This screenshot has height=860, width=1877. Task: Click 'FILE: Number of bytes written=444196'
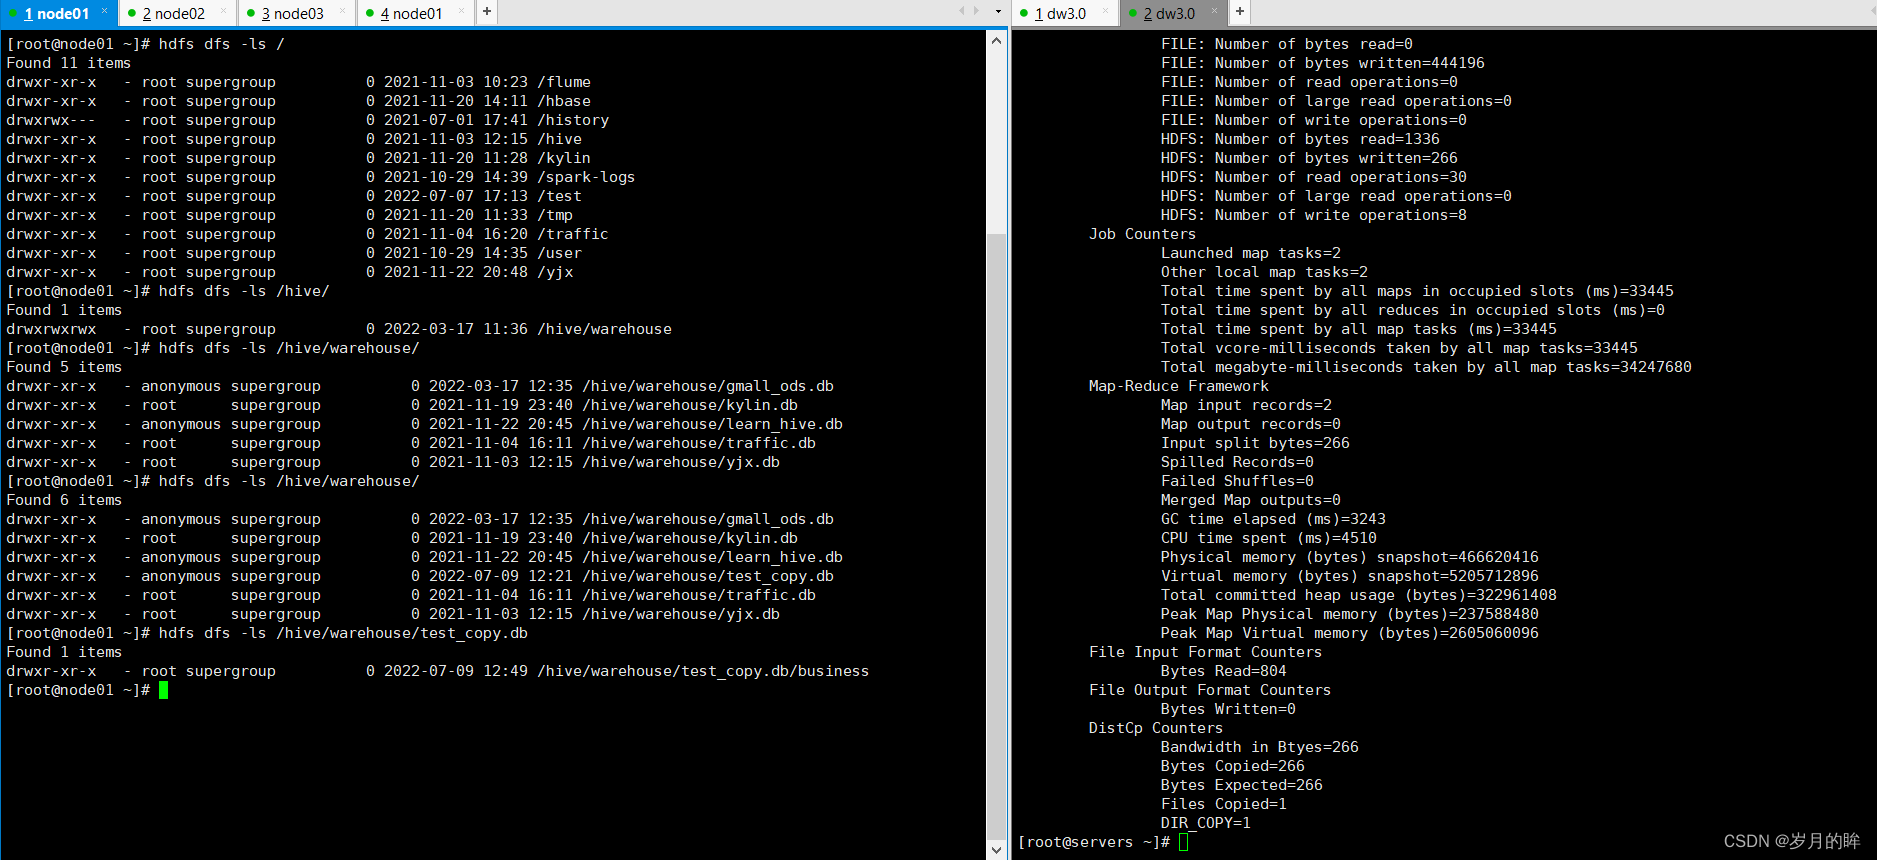pyautogui.click(x=1322, y=63)
